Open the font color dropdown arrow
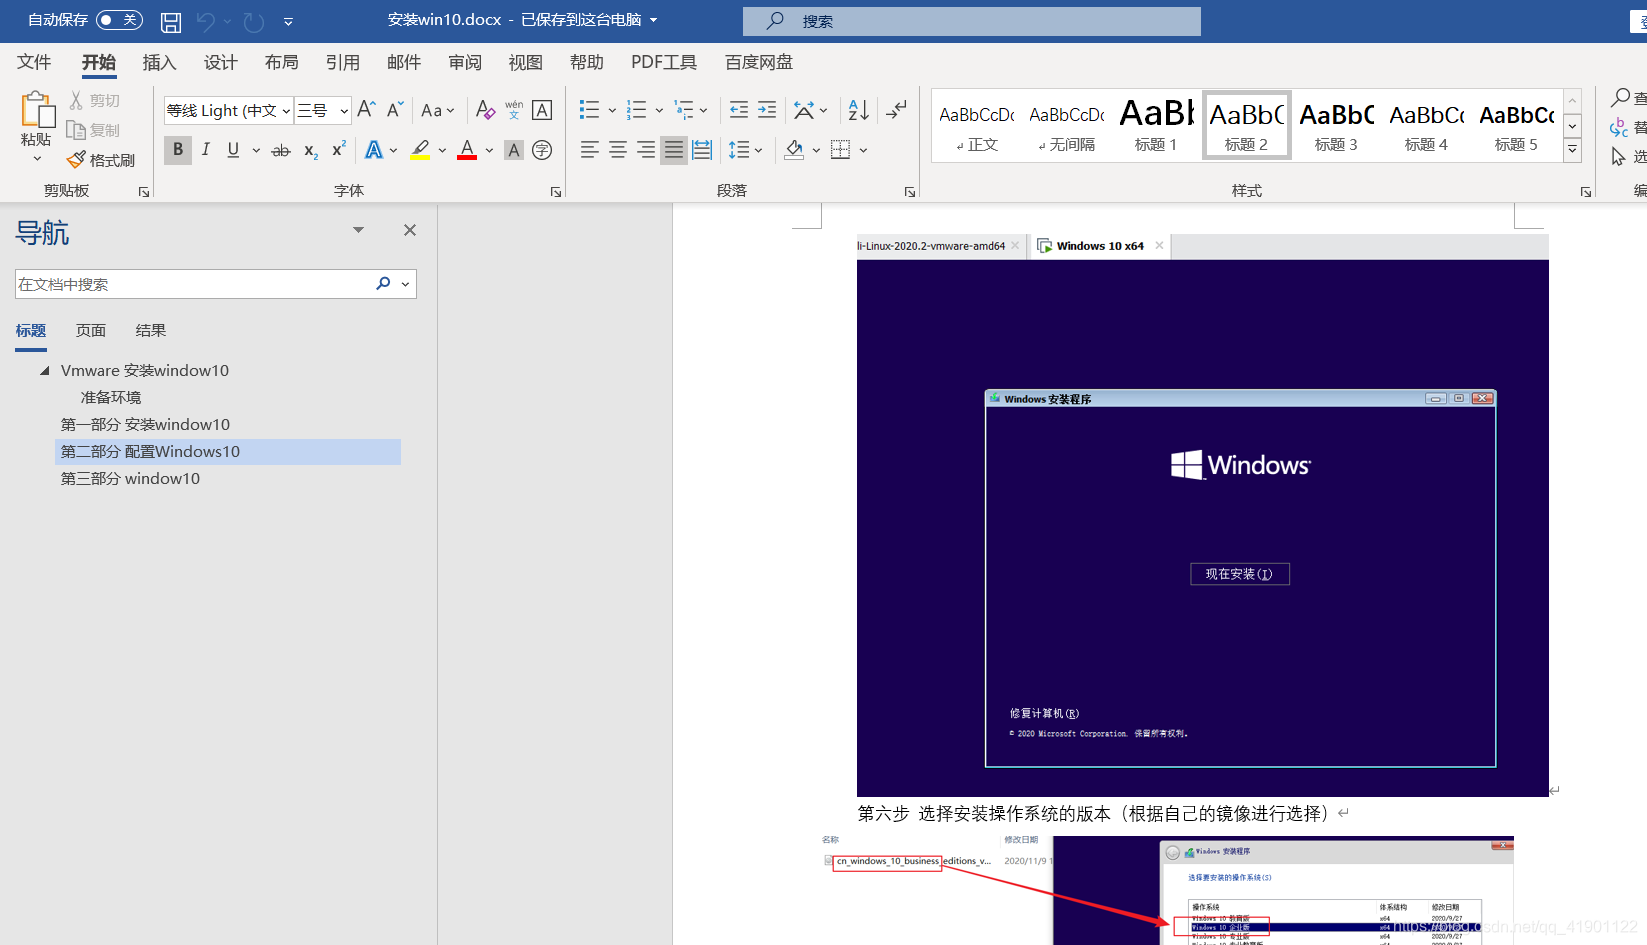The height and width of the screenshot is (945, 1647). click(x=489, y=150)
